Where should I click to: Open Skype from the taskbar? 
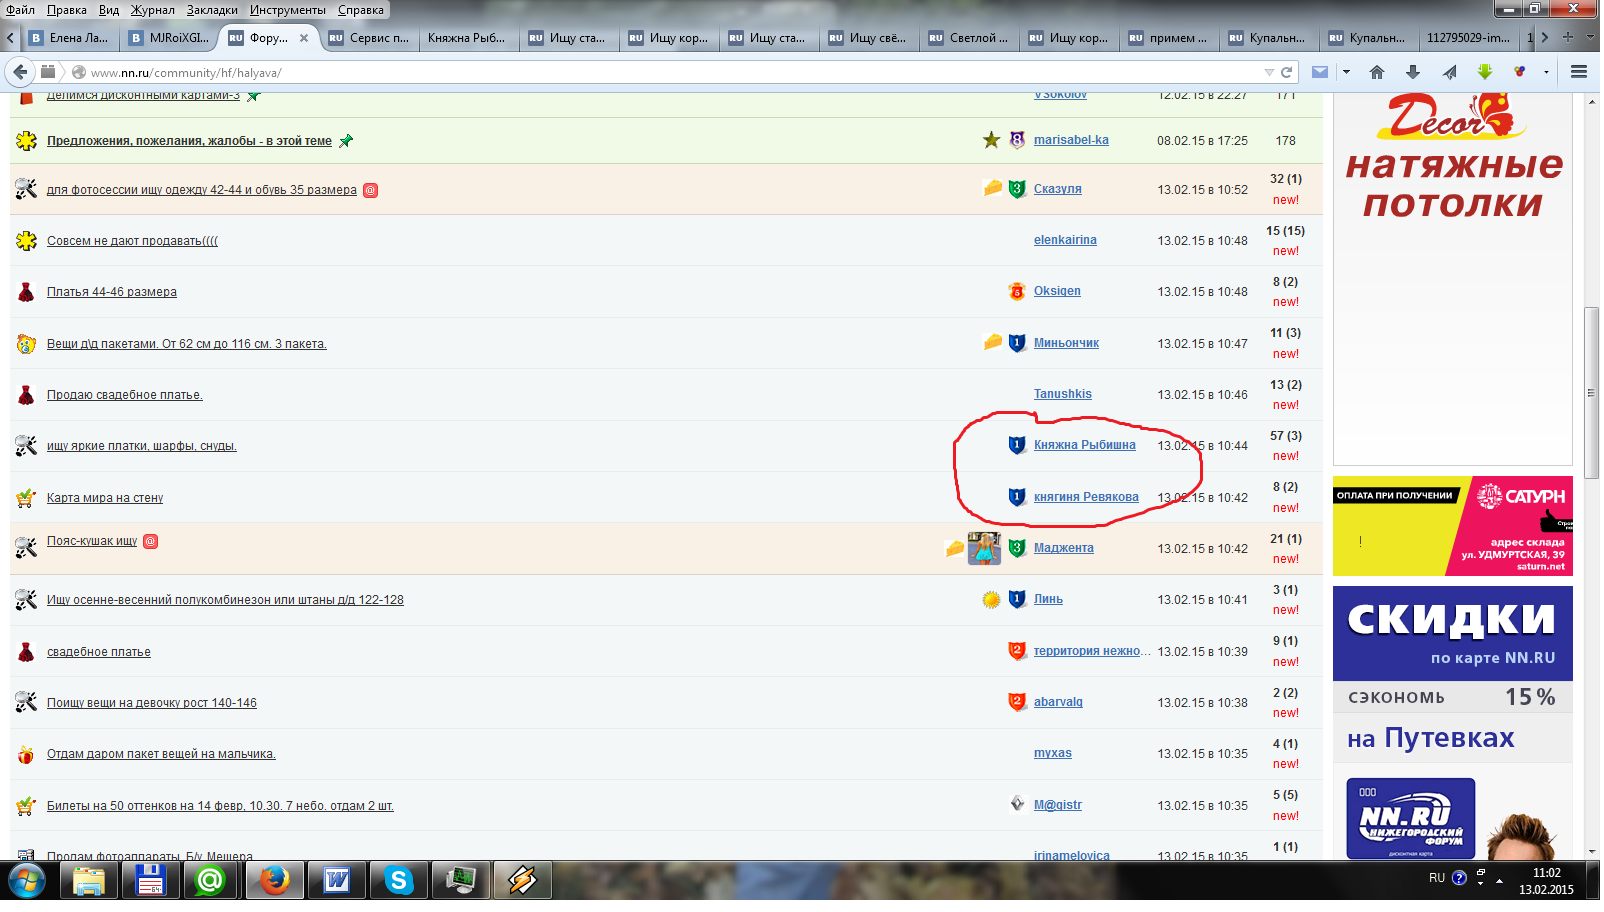coord(399,880)
